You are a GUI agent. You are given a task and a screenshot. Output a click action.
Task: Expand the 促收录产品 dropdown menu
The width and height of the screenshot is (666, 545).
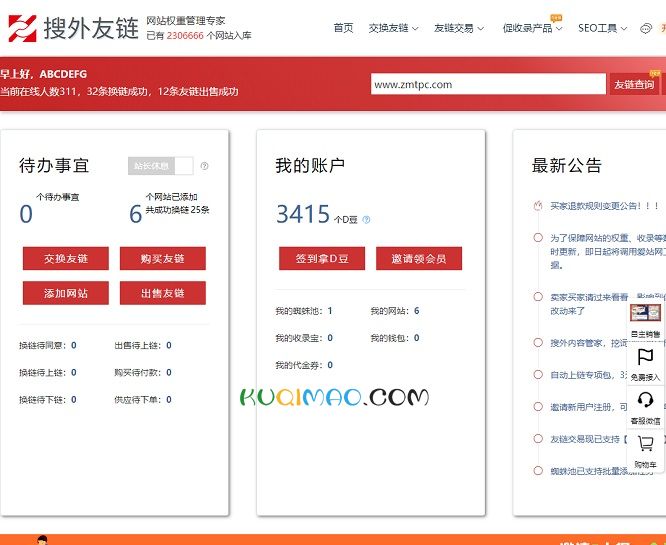(531, 28)
